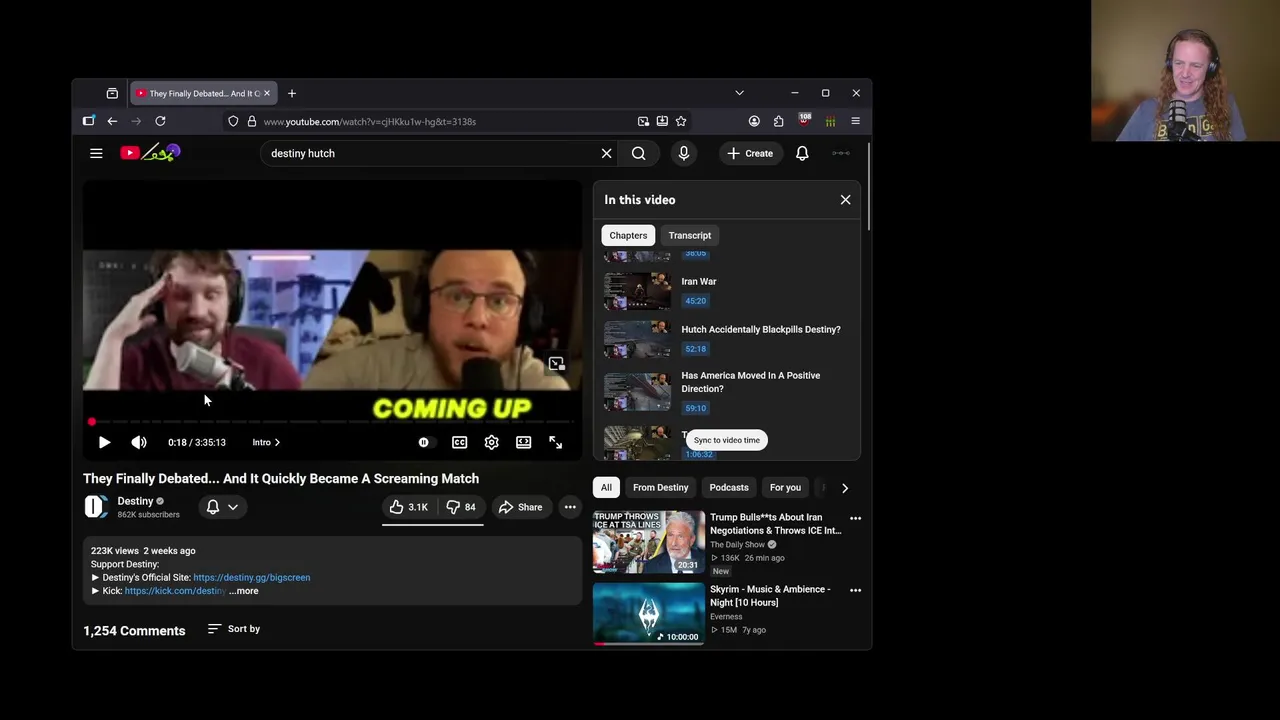
Task: Open the Destiny channel name link
Action: pos(135,501)
